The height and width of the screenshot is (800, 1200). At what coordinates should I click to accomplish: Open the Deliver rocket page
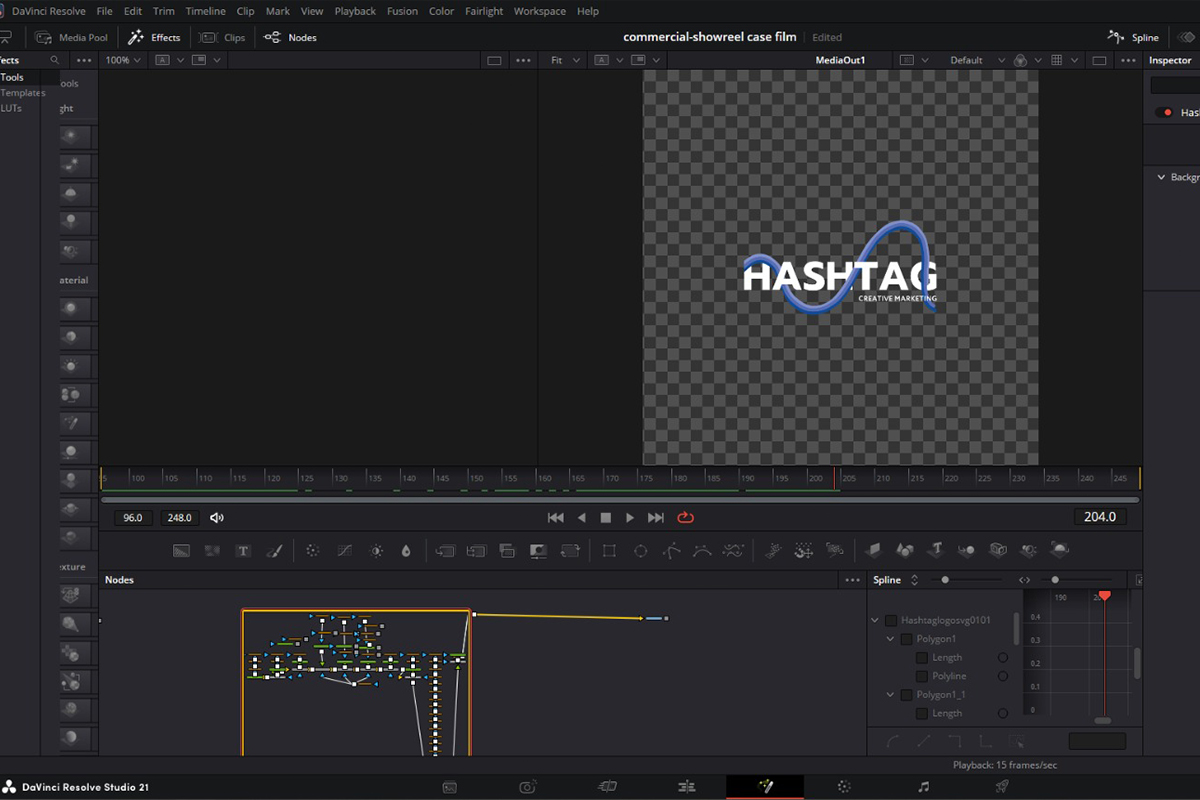[1002, 787]
